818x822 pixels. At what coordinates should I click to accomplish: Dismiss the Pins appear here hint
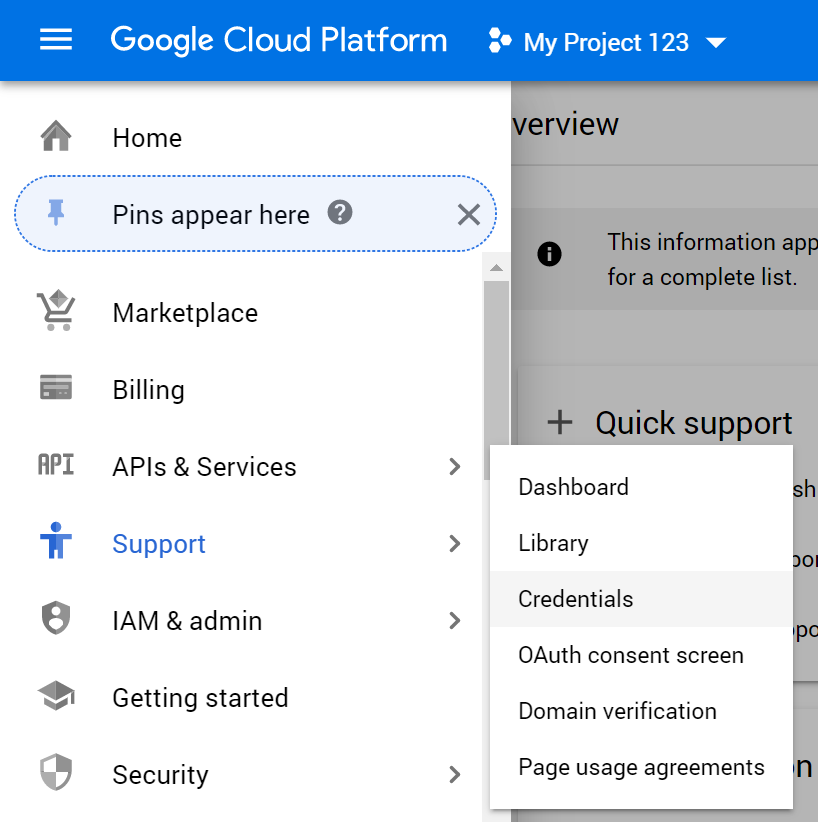click(x=468, y=214)
